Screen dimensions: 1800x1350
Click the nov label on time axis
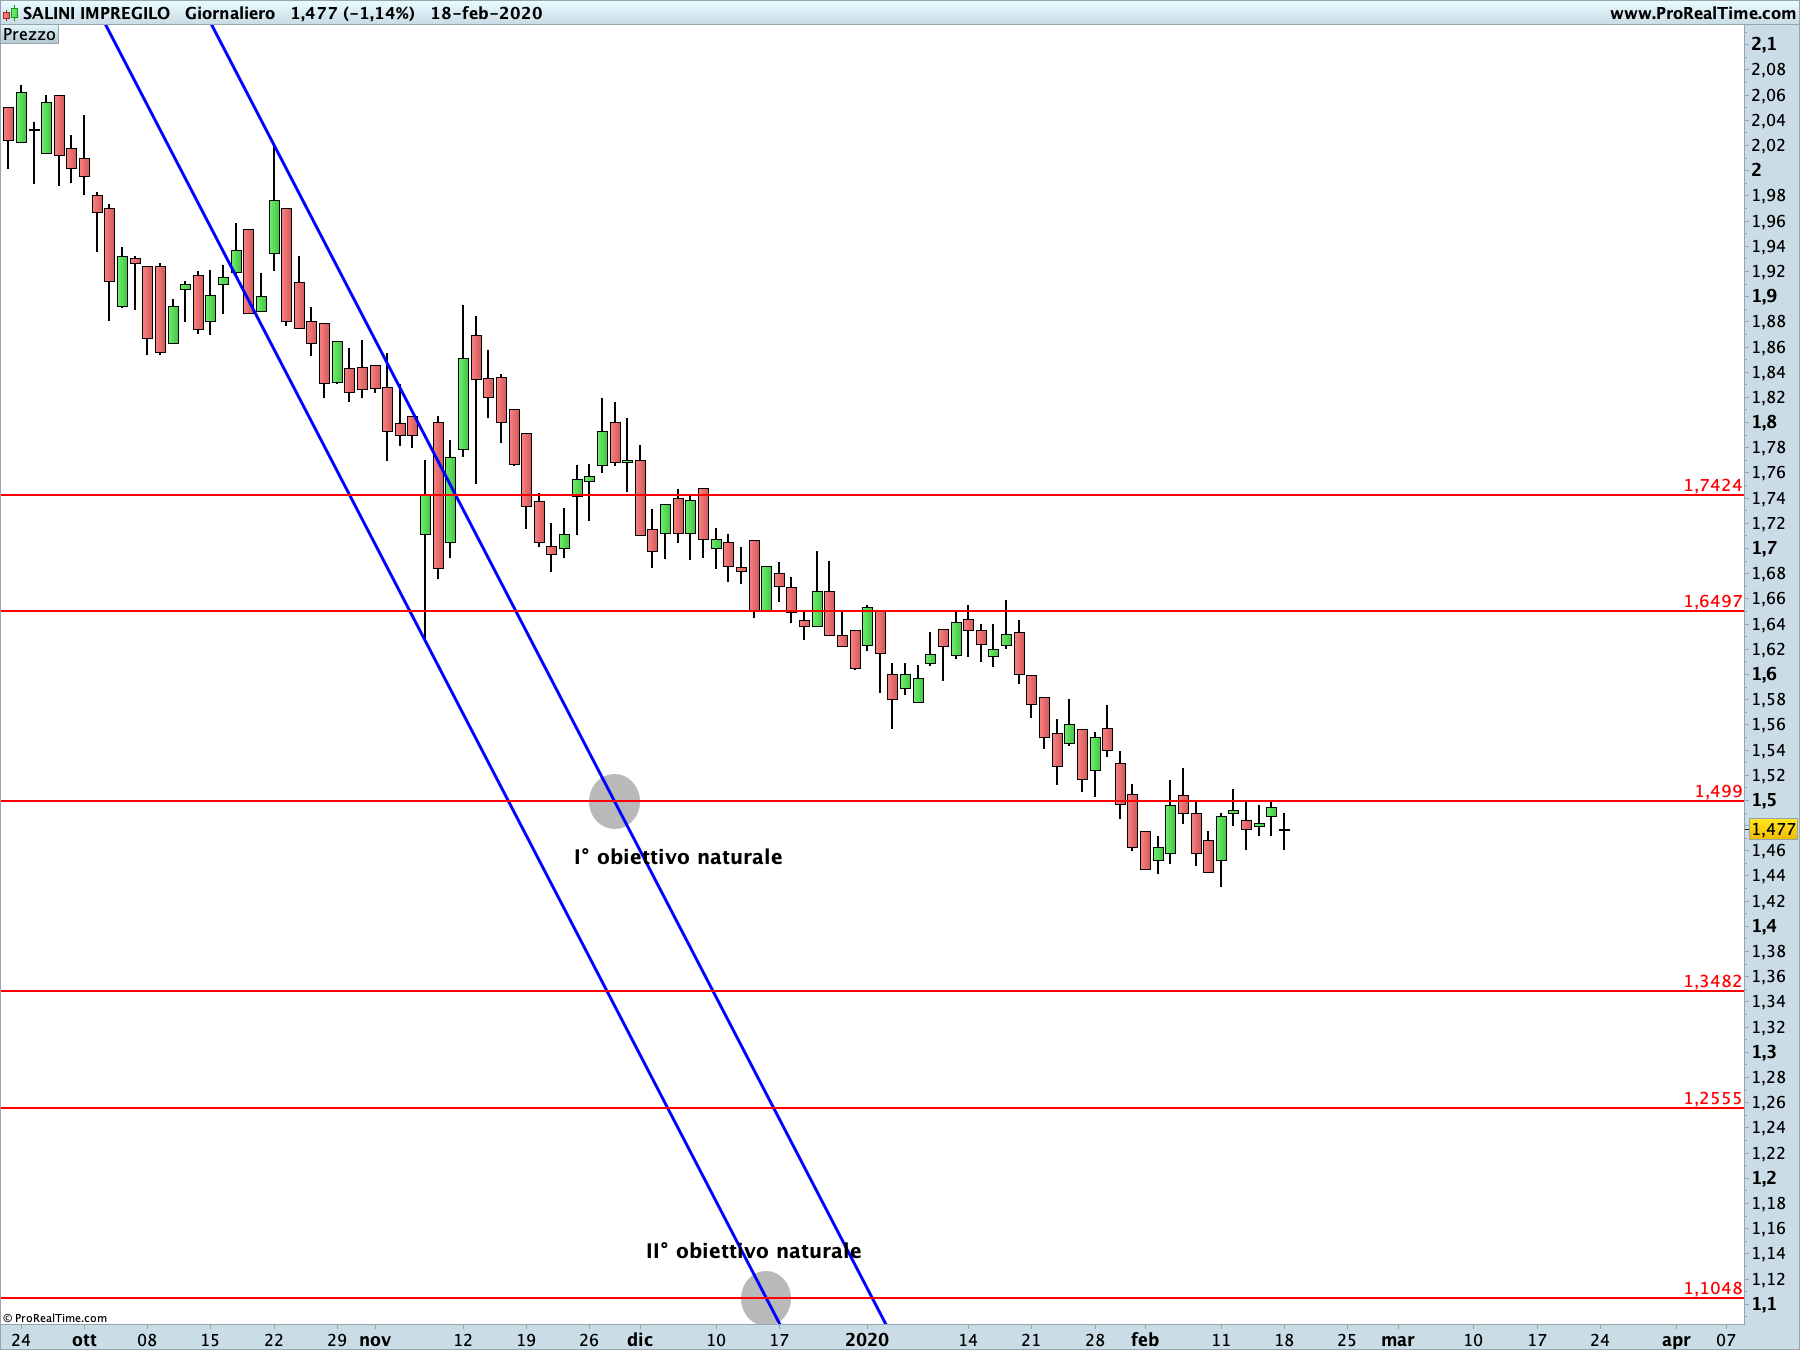pyautogui.click(x=375, y=1339)
